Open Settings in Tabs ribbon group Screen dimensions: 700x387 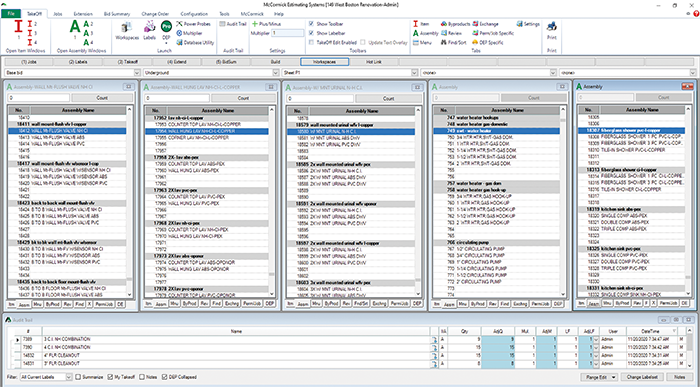click(x=528, y=24)
